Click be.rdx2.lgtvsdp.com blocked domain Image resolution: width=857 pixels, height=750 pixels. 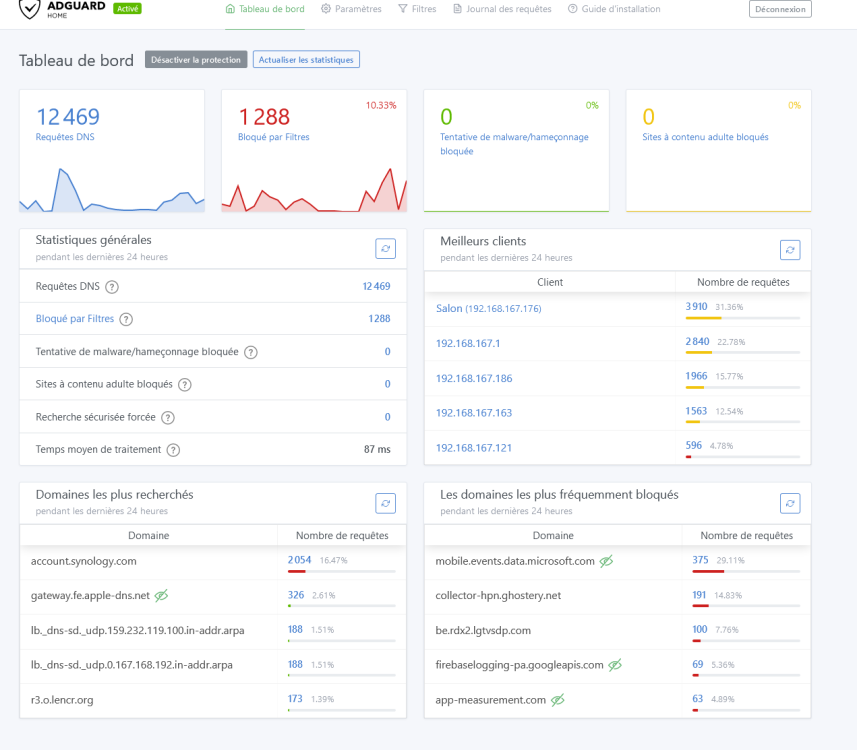(x=483, y=630)
